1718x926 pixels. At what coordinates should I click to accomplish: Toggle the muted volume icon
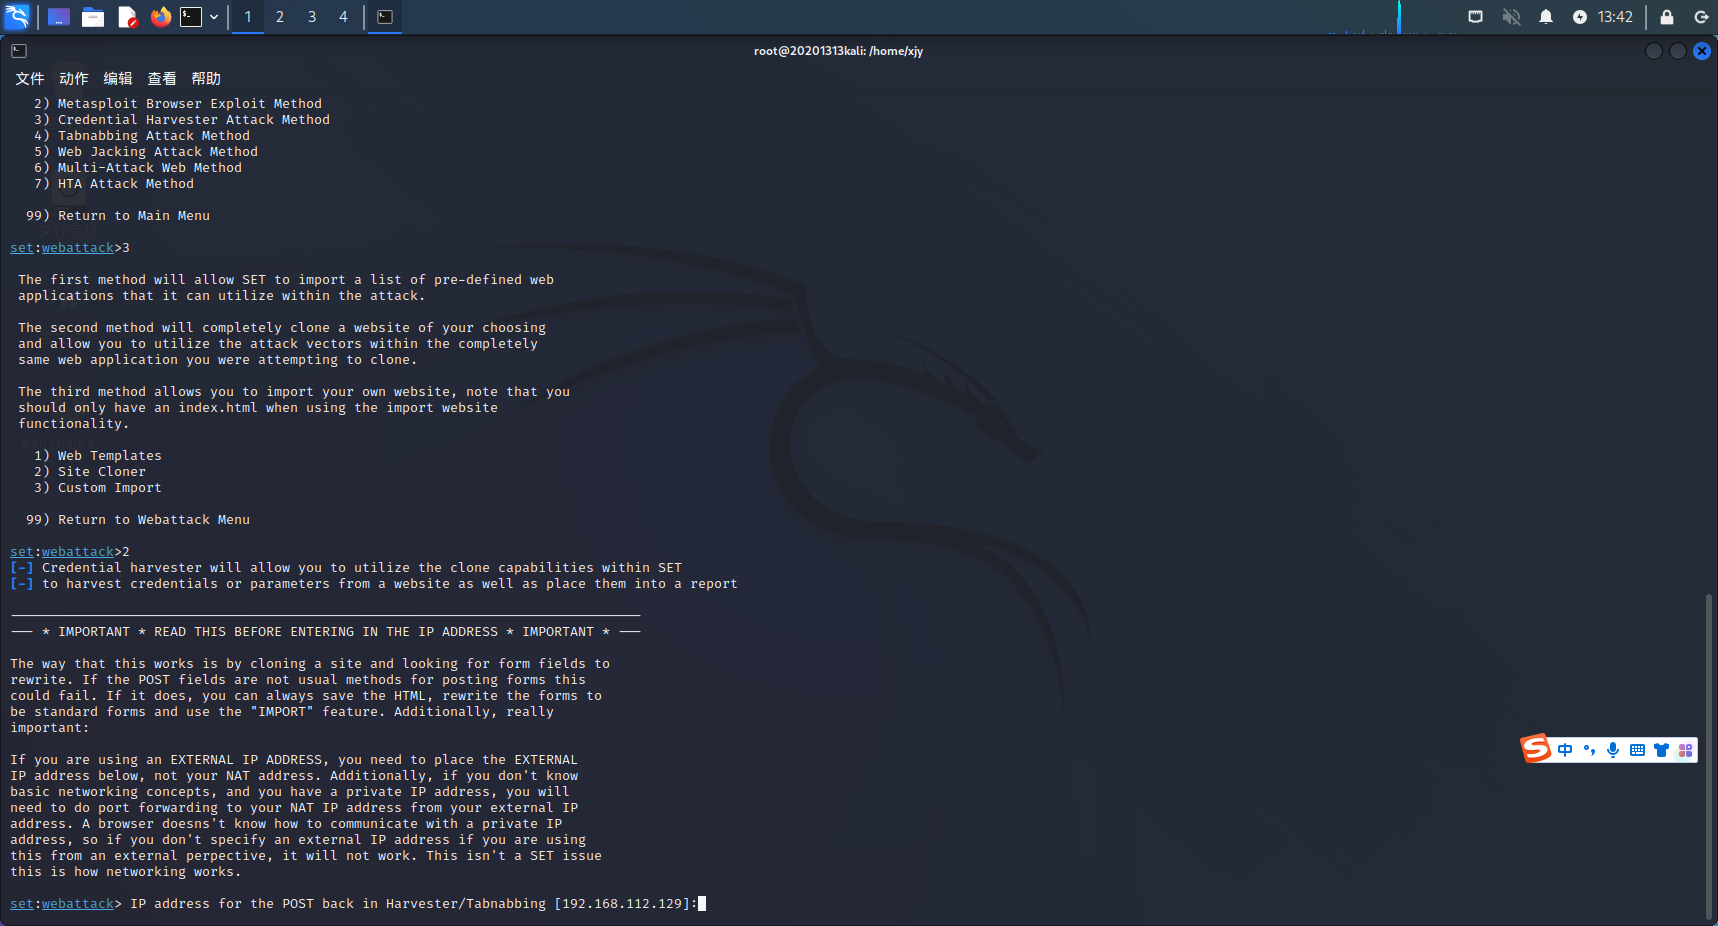click(1511, 17)
